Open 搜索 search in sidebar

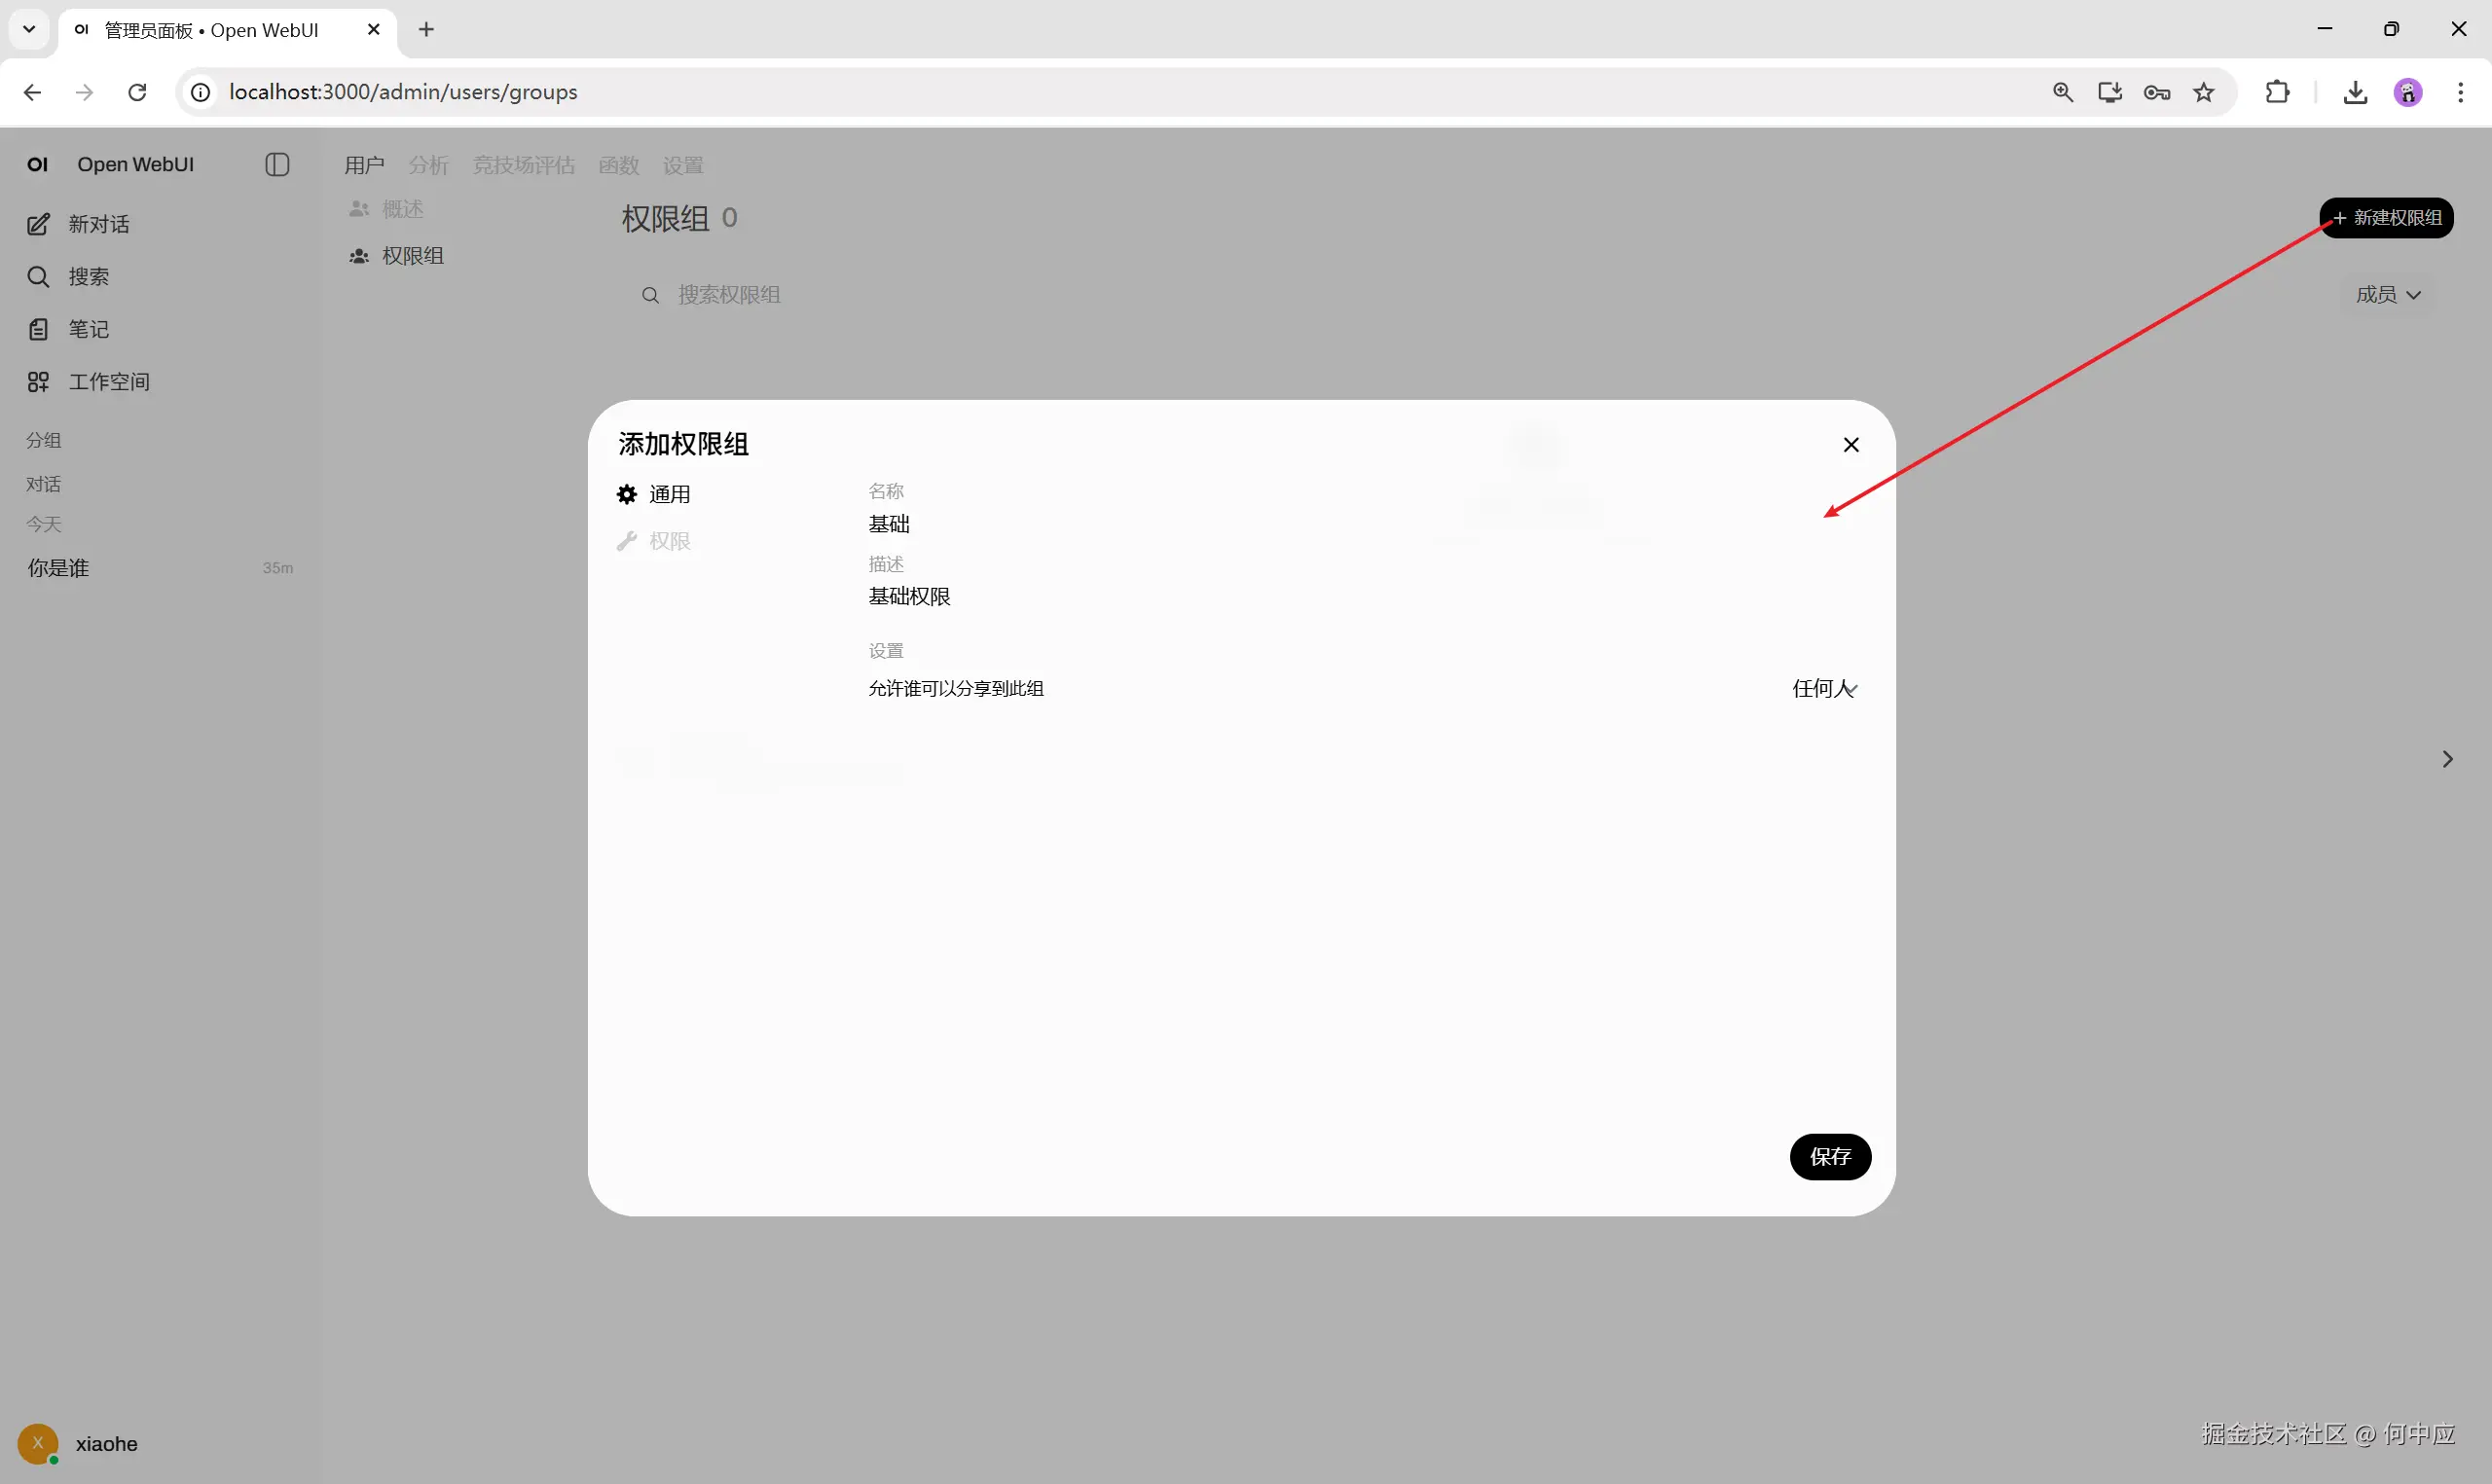[x=88, y=277]
